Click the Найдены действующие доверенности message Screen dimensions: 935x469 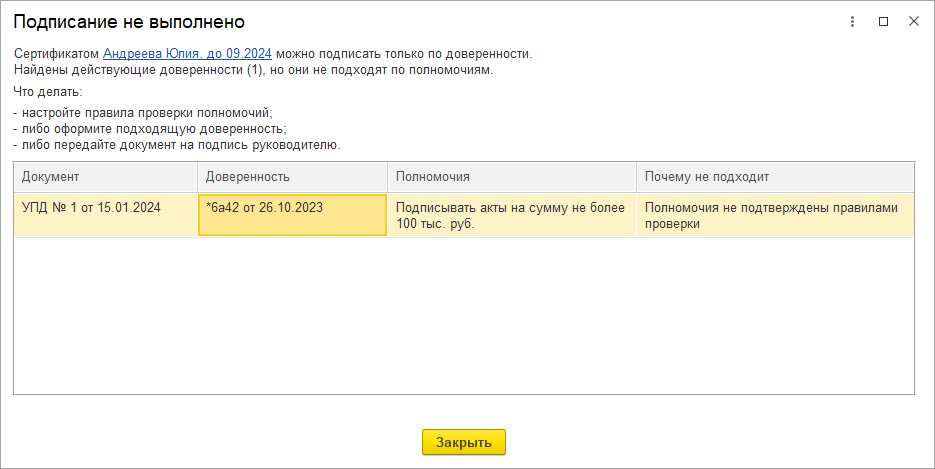click(254, 69)
